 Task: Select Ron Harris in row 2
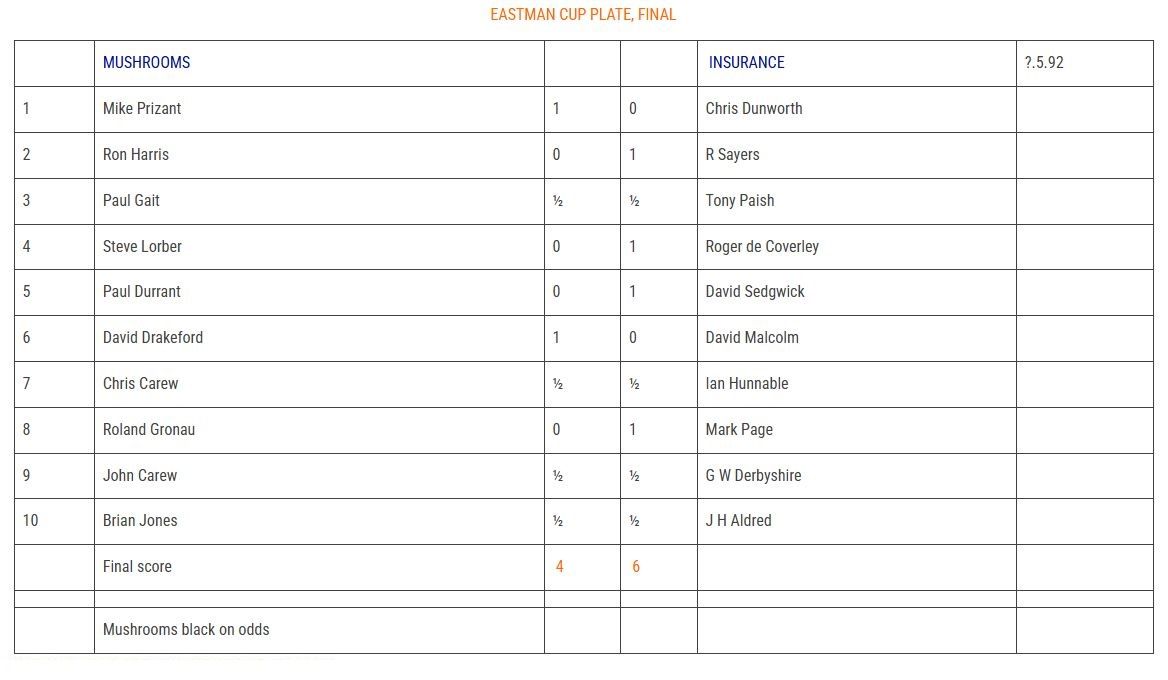coord(136,155)
